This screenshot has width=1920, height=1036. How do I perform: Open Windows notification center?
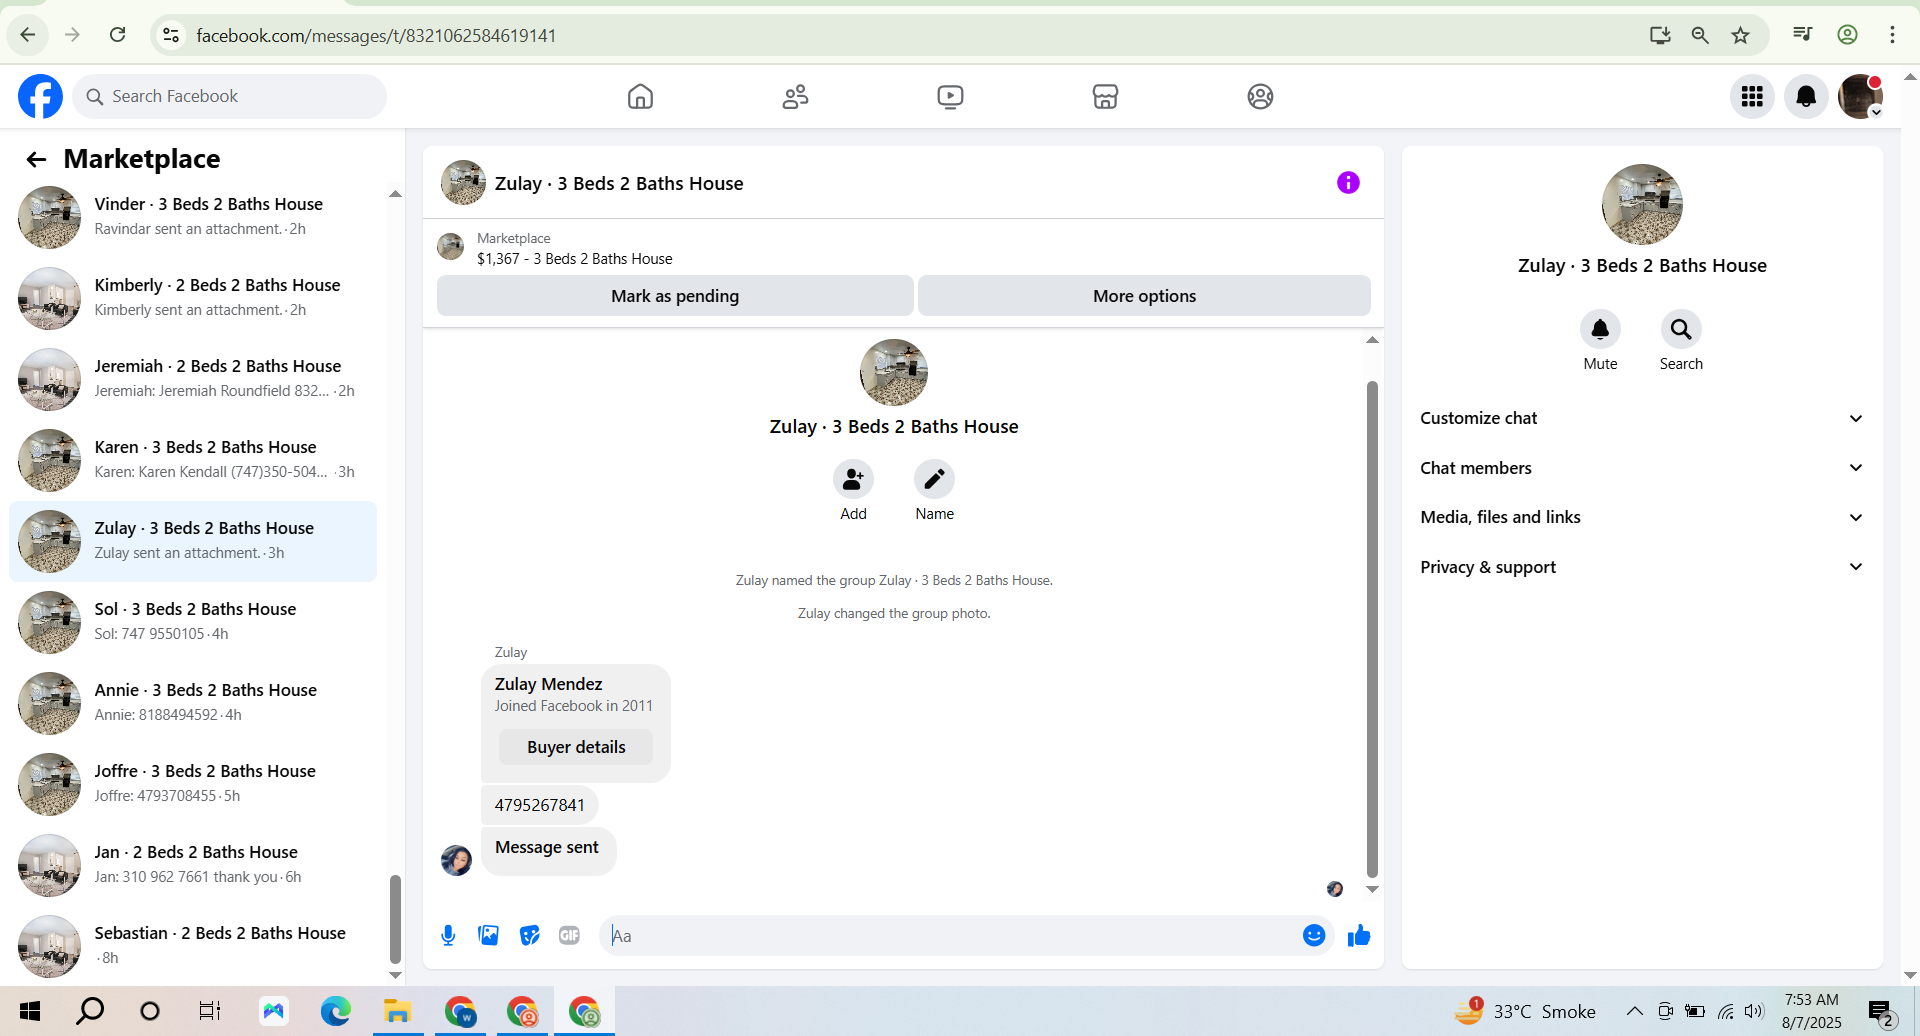coord(1881,1012)
